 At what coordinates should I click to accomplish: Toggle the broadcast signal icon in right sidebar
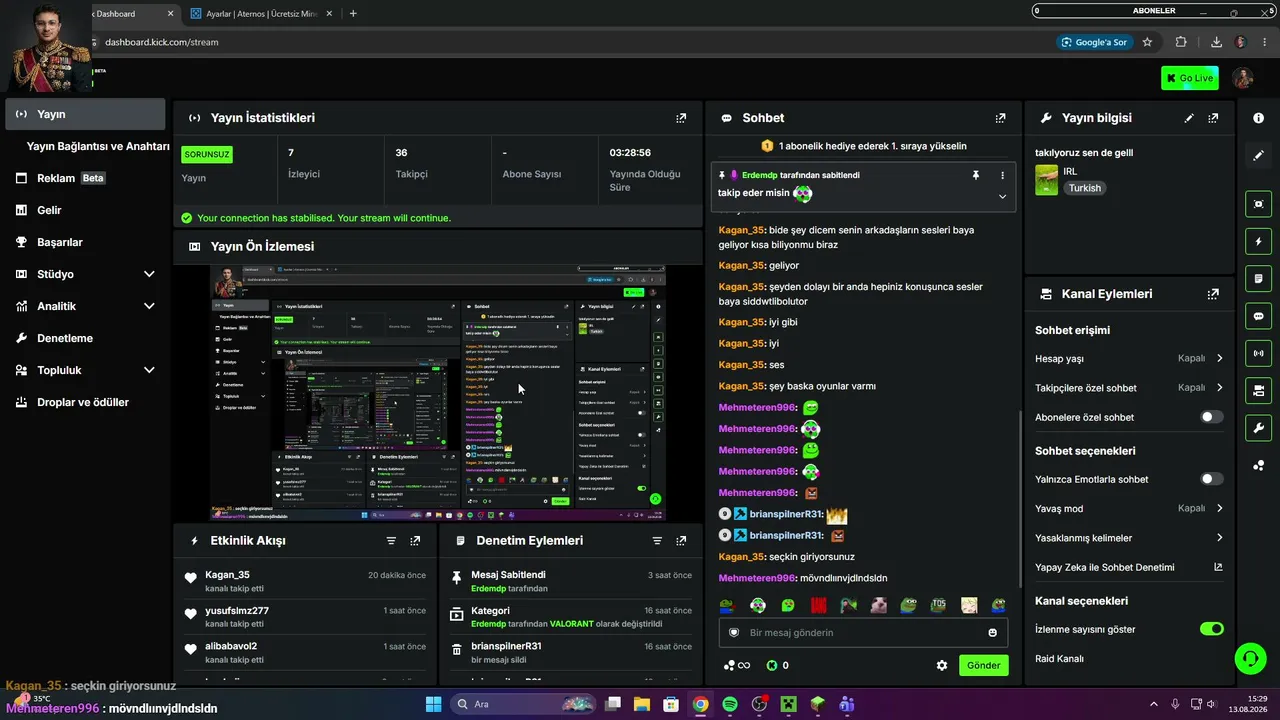coord(1258,352)
